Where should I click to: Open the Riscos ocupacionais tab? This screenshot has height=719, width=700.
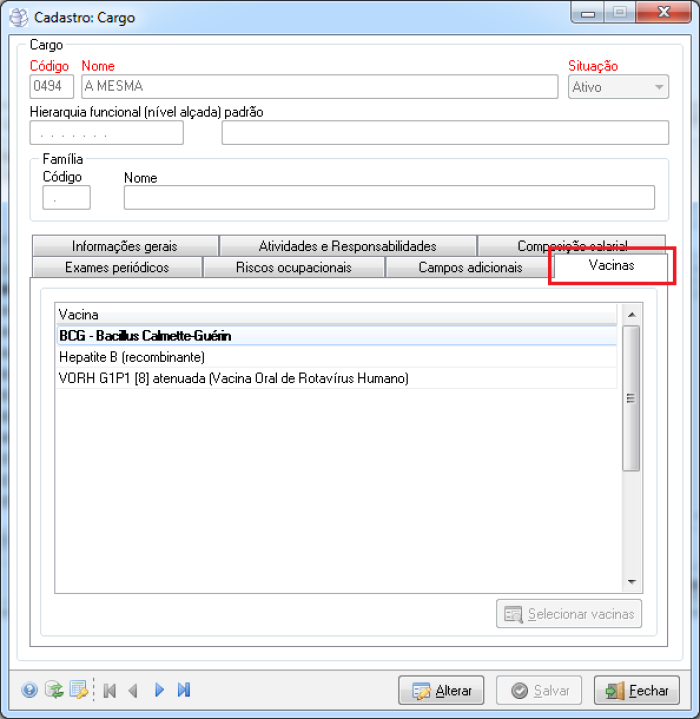[x=293, y=268]
